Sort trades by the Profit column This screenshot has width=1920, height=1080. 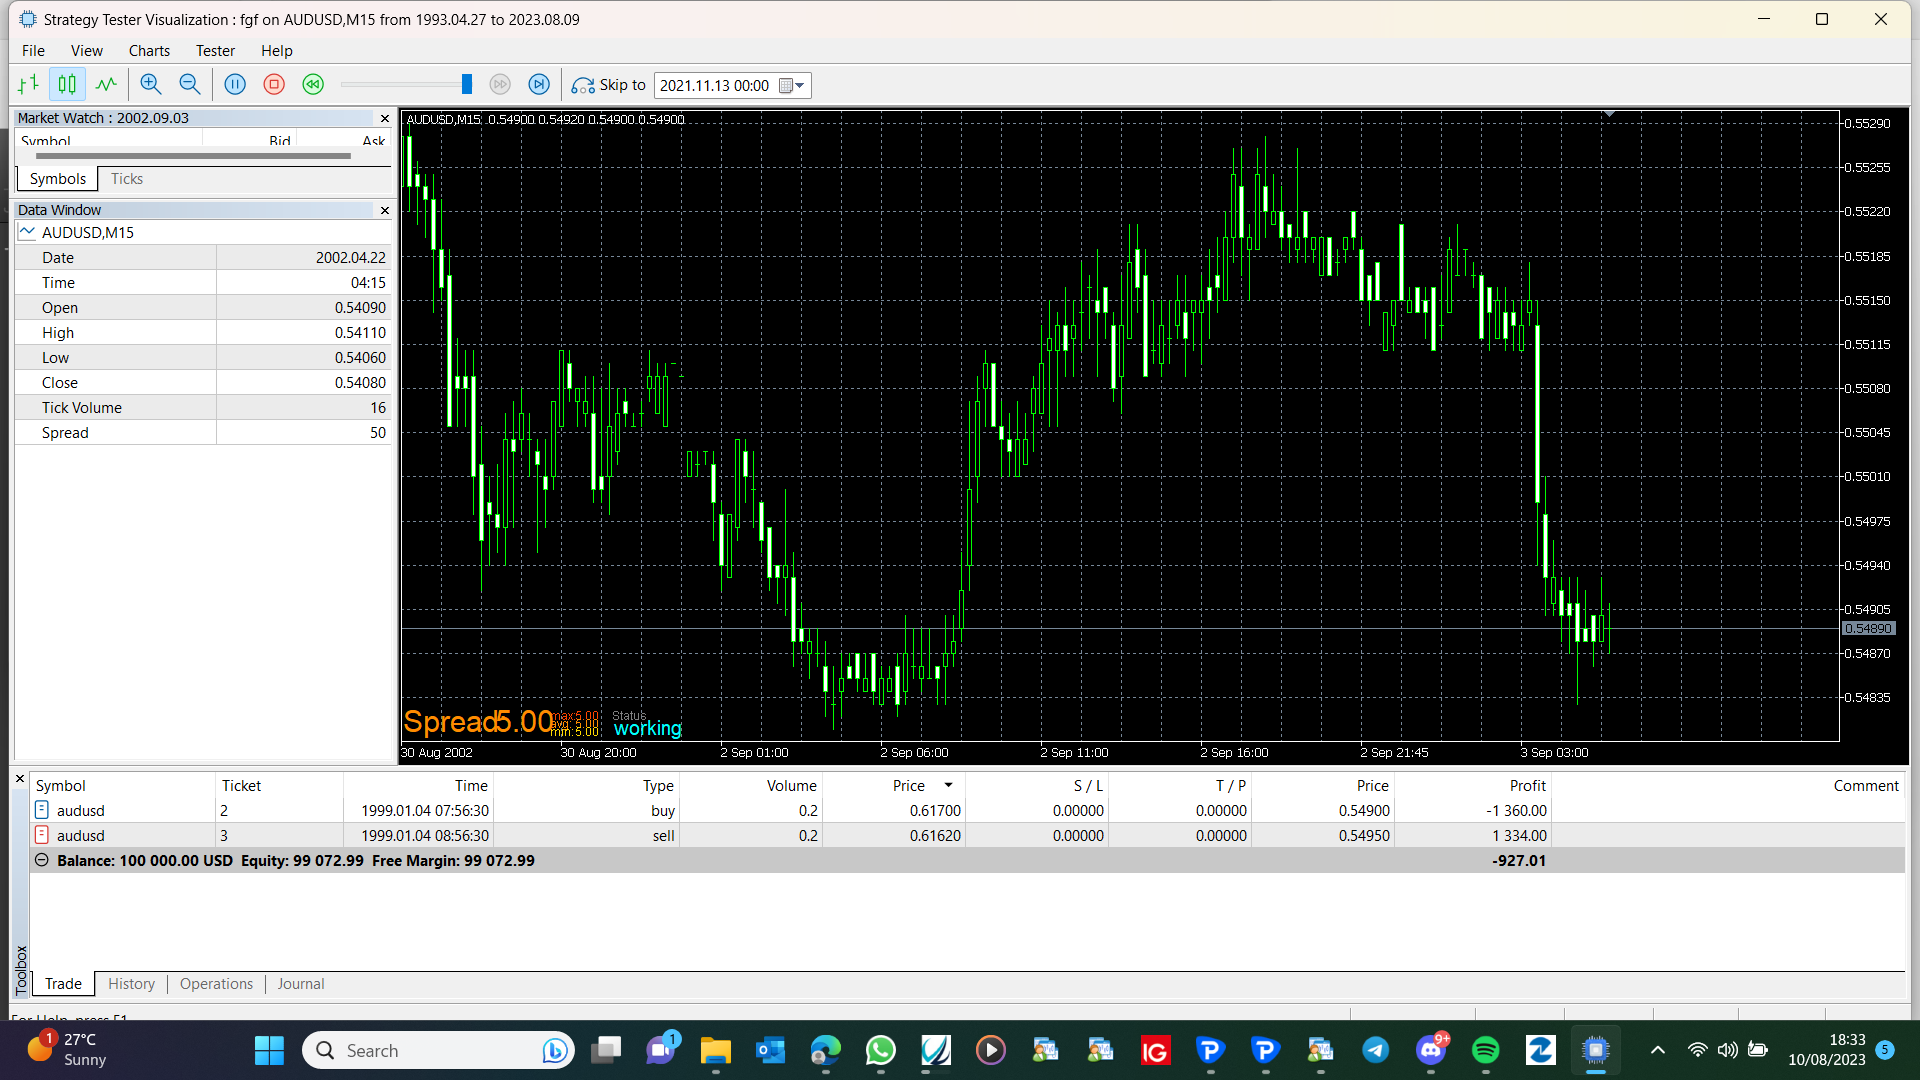coord(1472,786)
